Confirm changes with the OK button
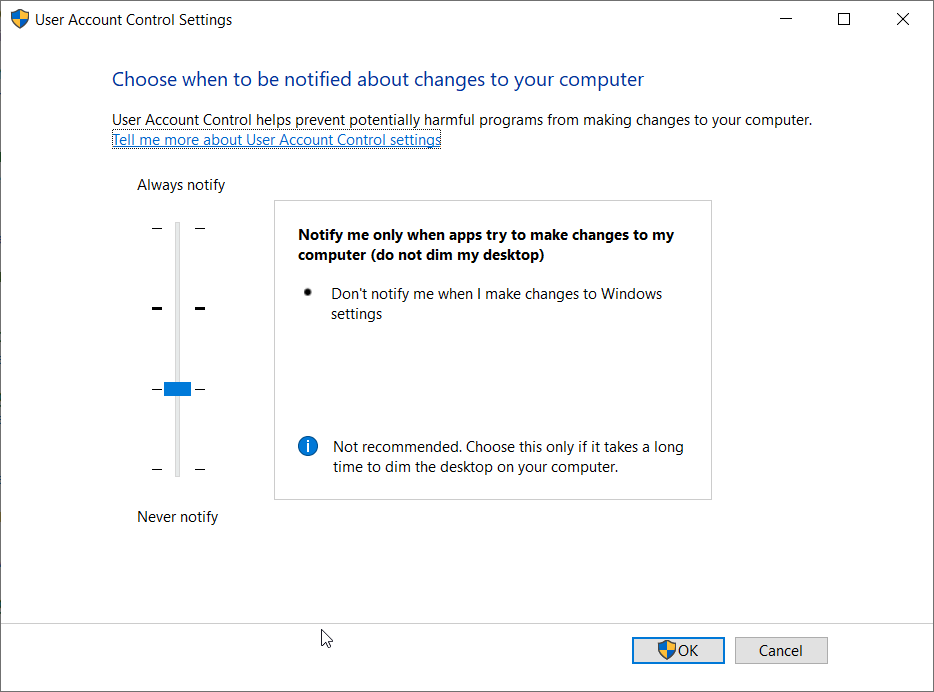Image resolution: width=934 pixels, height=692 pixels. [x=678, y=650]
